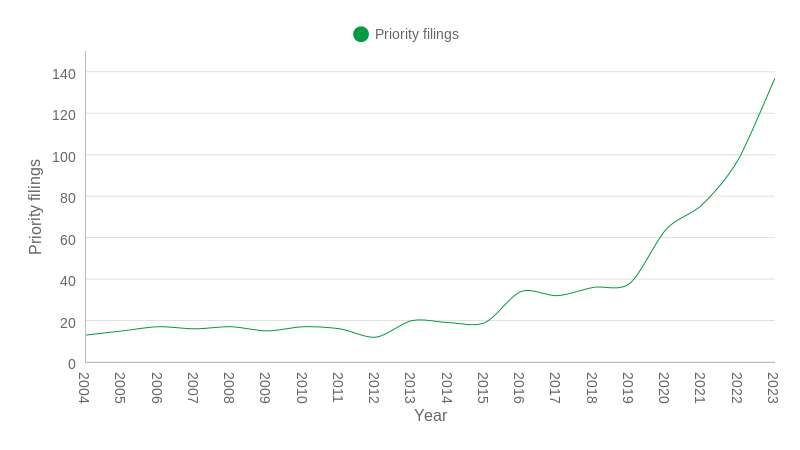Click the 0 y-axis value
This screenshot has width=800, height=450.
pyautogui.click(x=71, y=364)
